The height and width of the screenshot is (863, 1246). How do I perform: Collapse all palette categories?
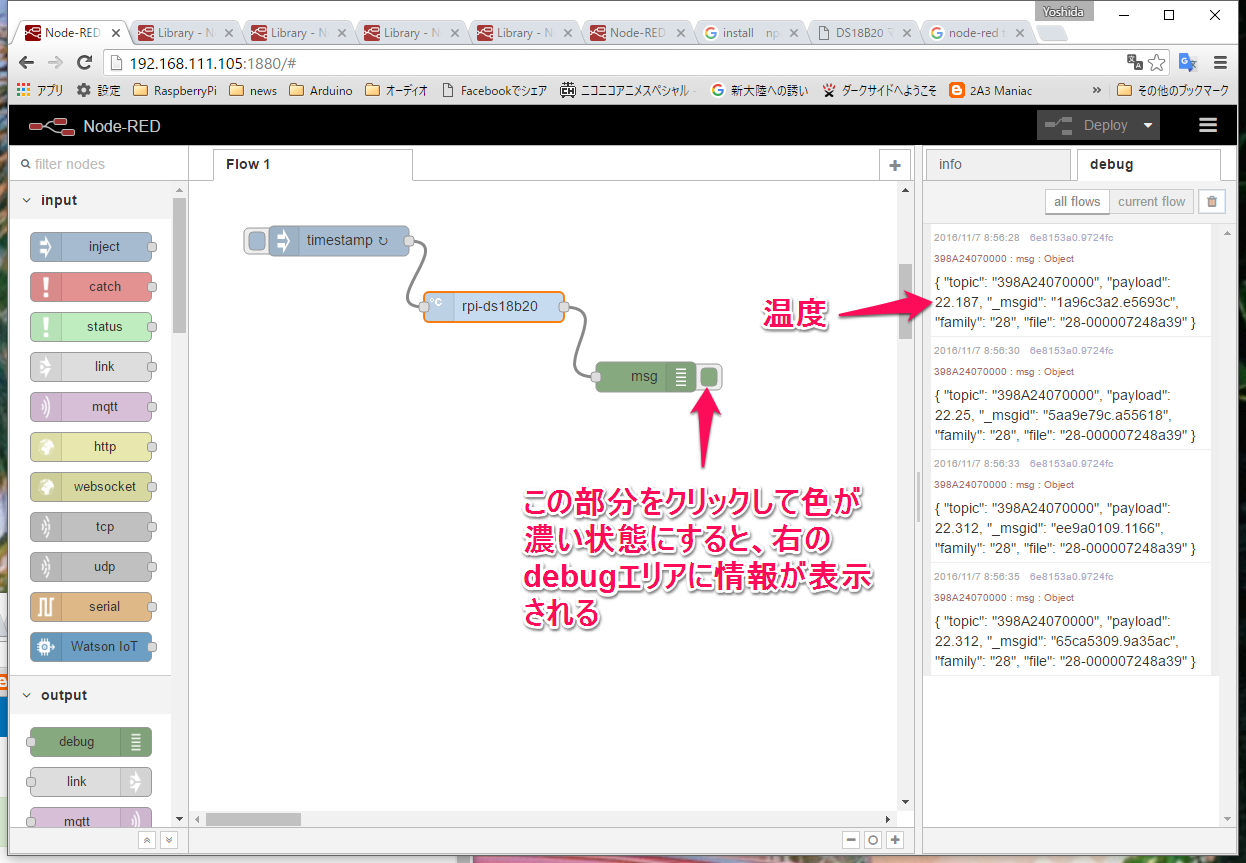[x=147, y=840]
